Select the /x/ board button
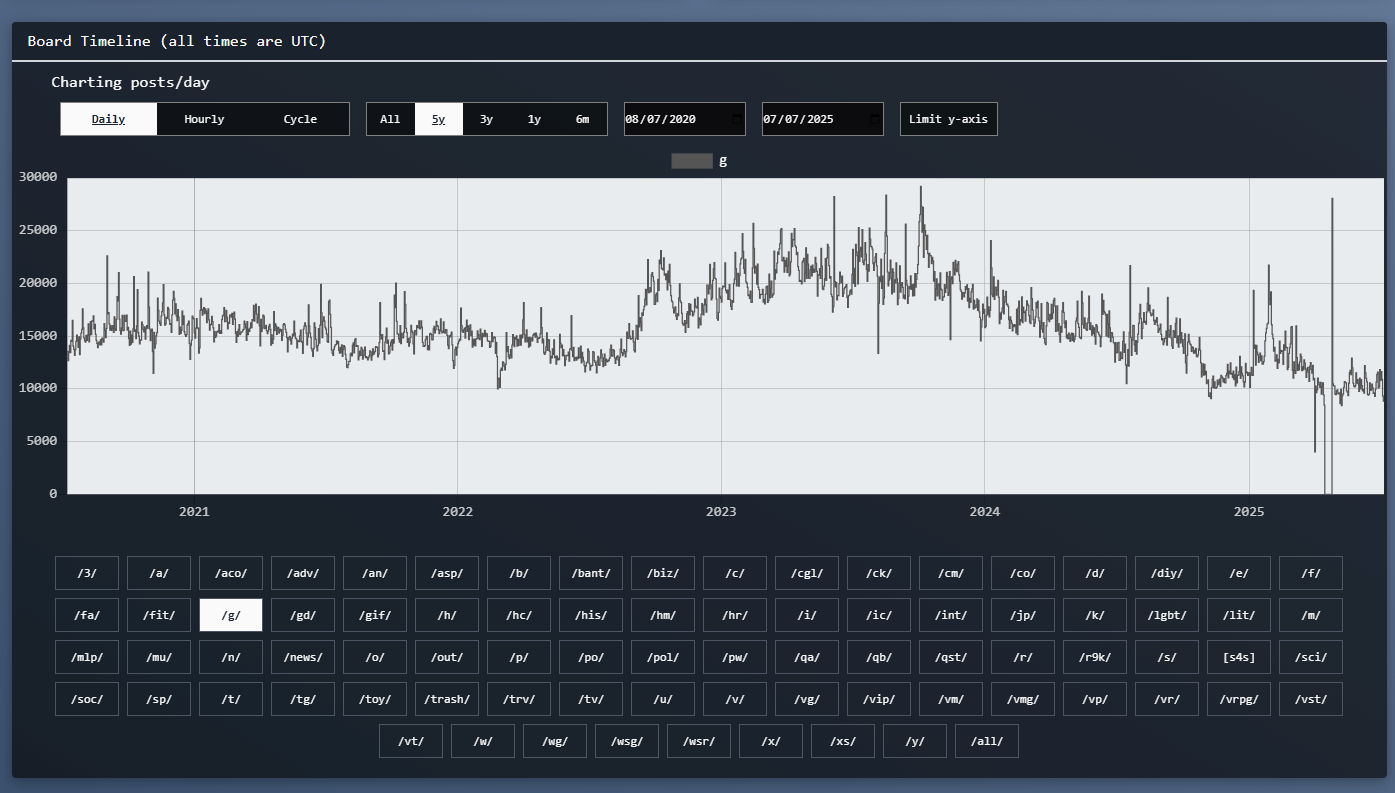Screen dimensions: 1395x793 click(771, 741)
